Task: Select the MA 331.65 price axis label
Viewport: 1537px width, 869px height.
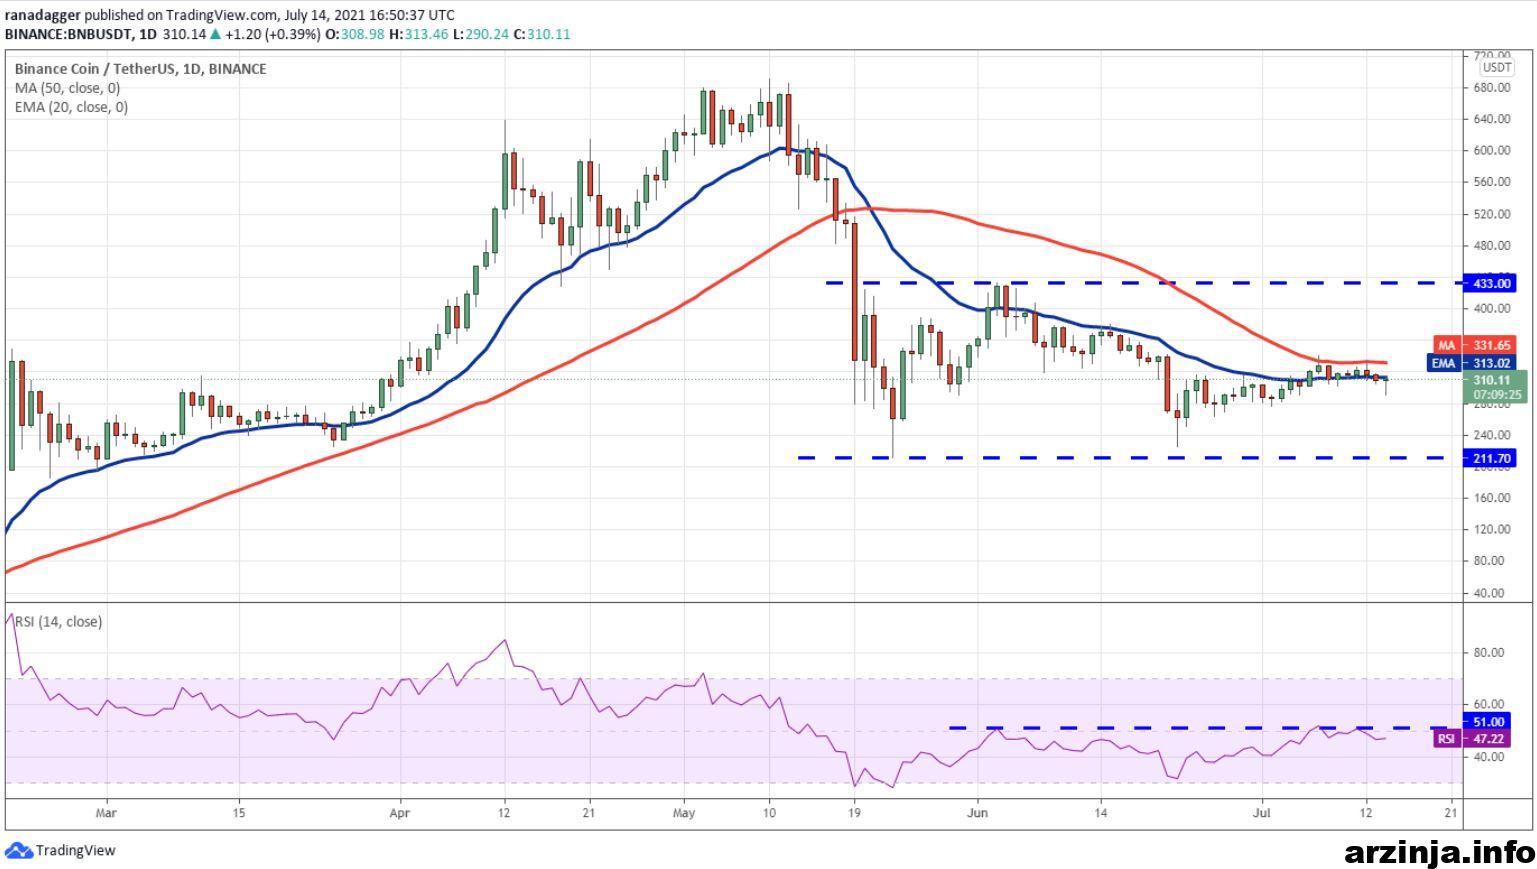Action: pyautogui.click(x=1475, y=345)
